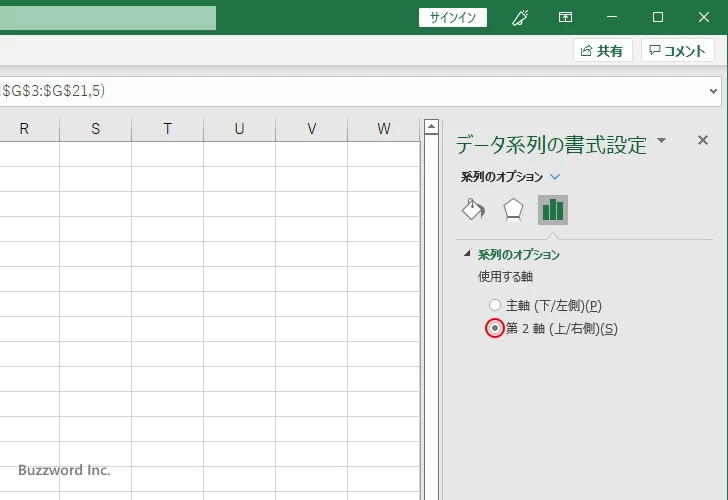
Task: Collapse the 系列のオプション section triangle
Action: tap(467, 253)
